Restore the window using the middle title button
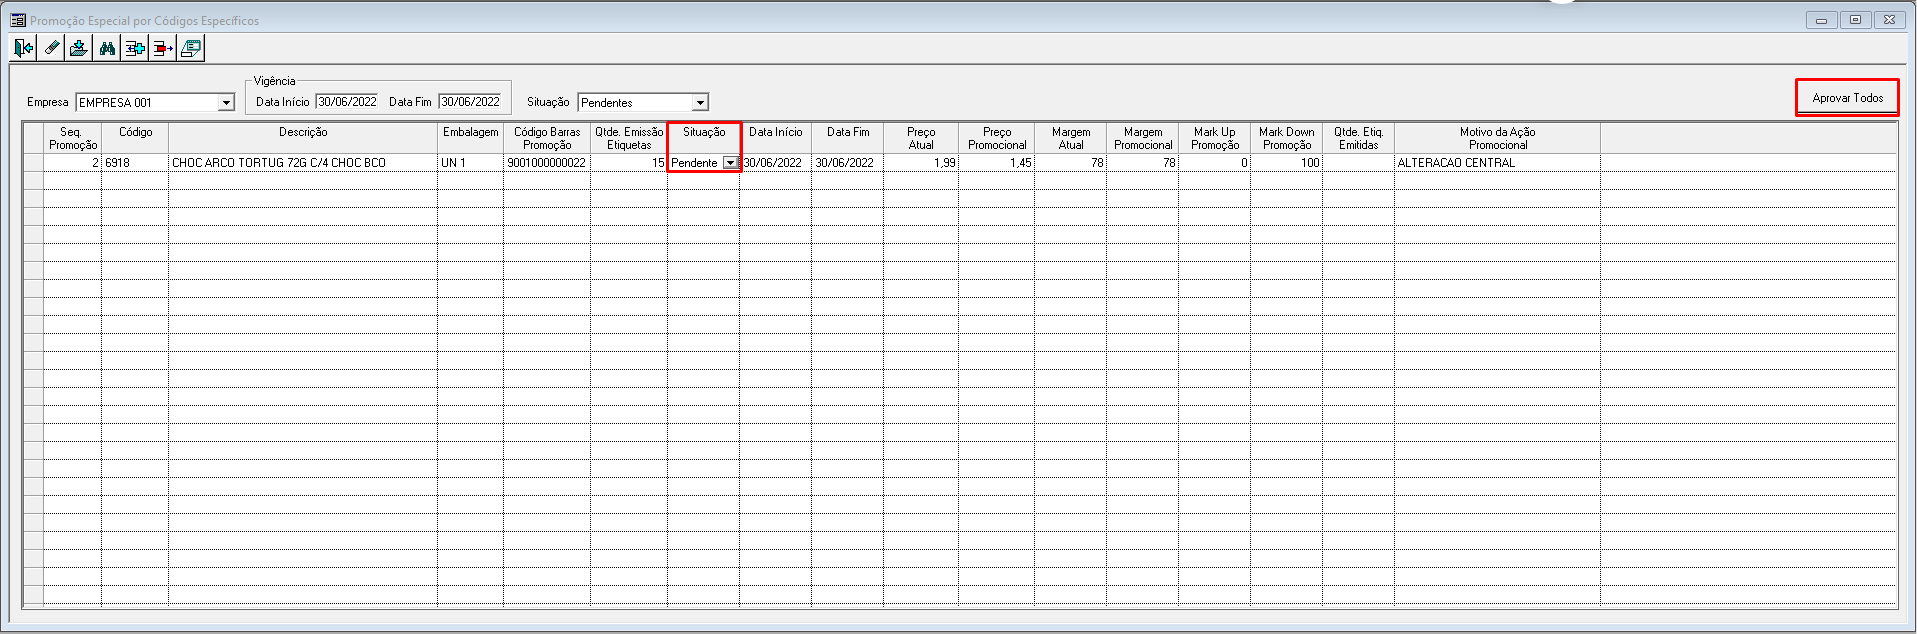The width and height of the screenshot is (1917, 634). point(1856,20)
